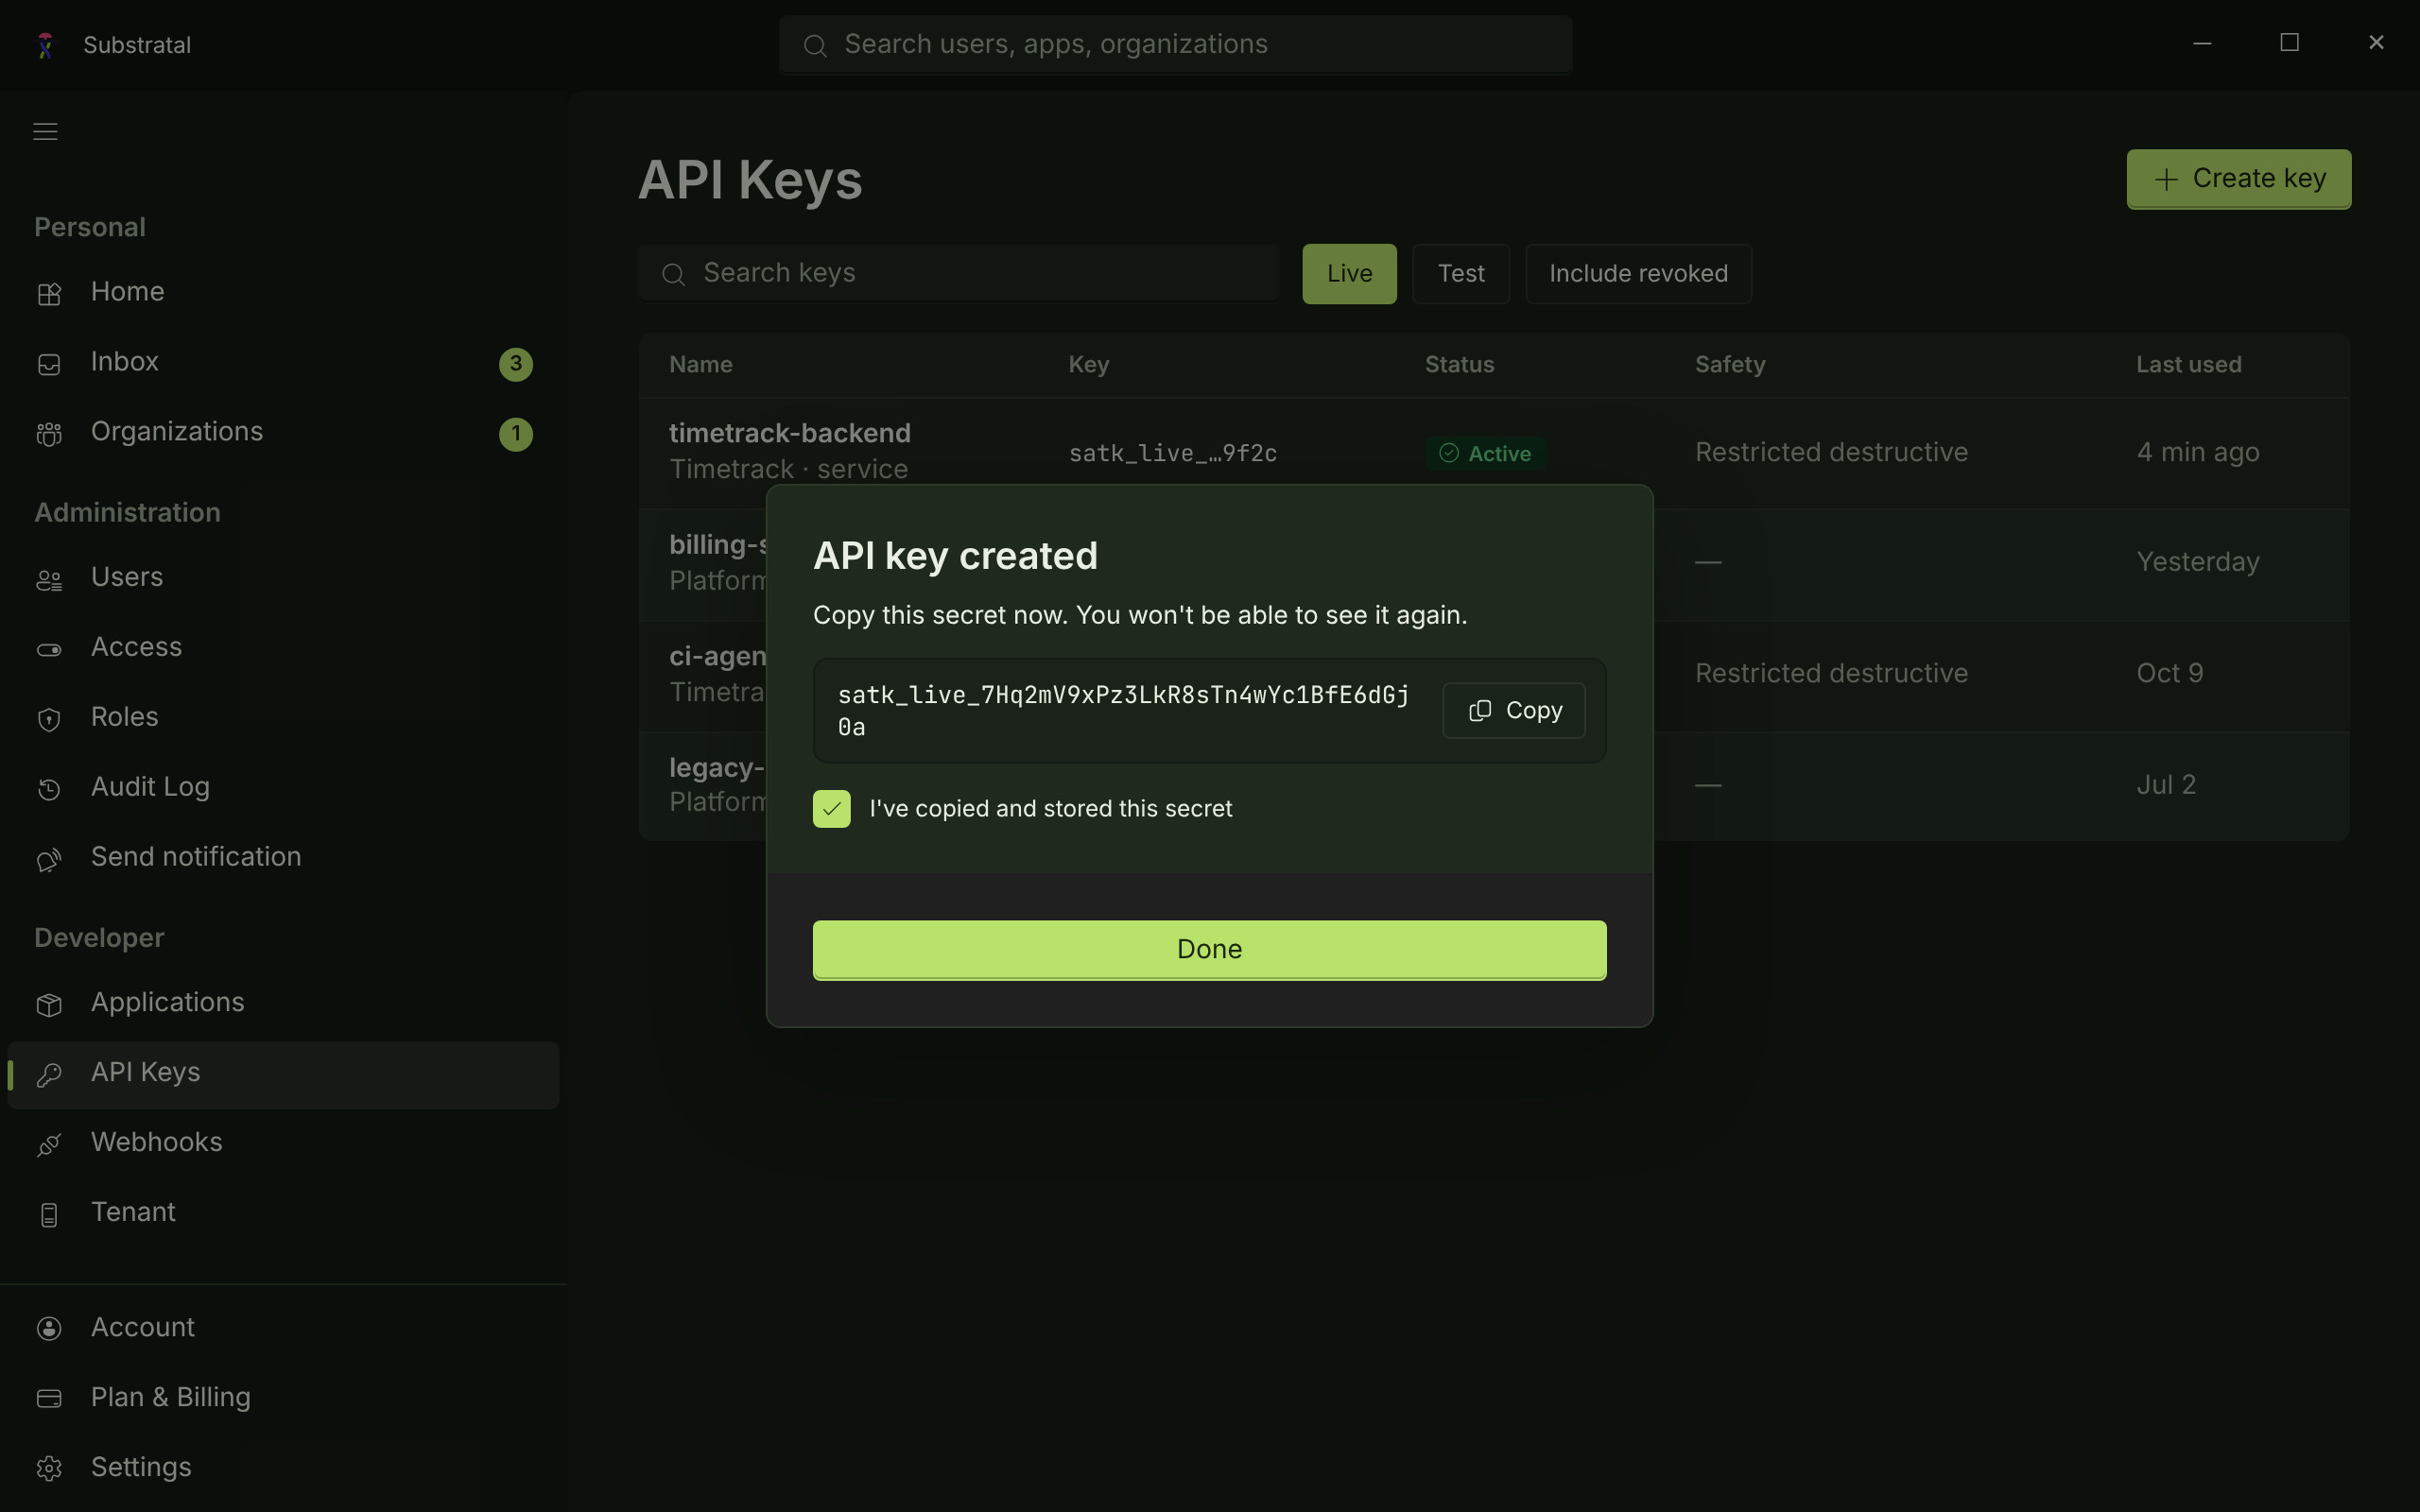Open the Users administration page
This screenshot has width=2420, height=1512.
pyautogui.click(x=283, y=578)
